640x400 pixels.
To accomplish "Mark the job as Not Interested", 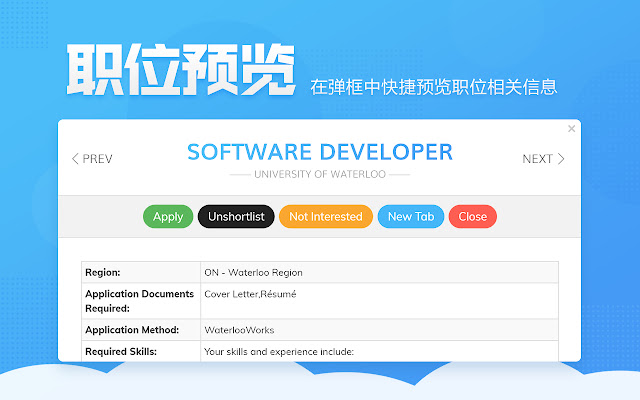I will point(326,217).
